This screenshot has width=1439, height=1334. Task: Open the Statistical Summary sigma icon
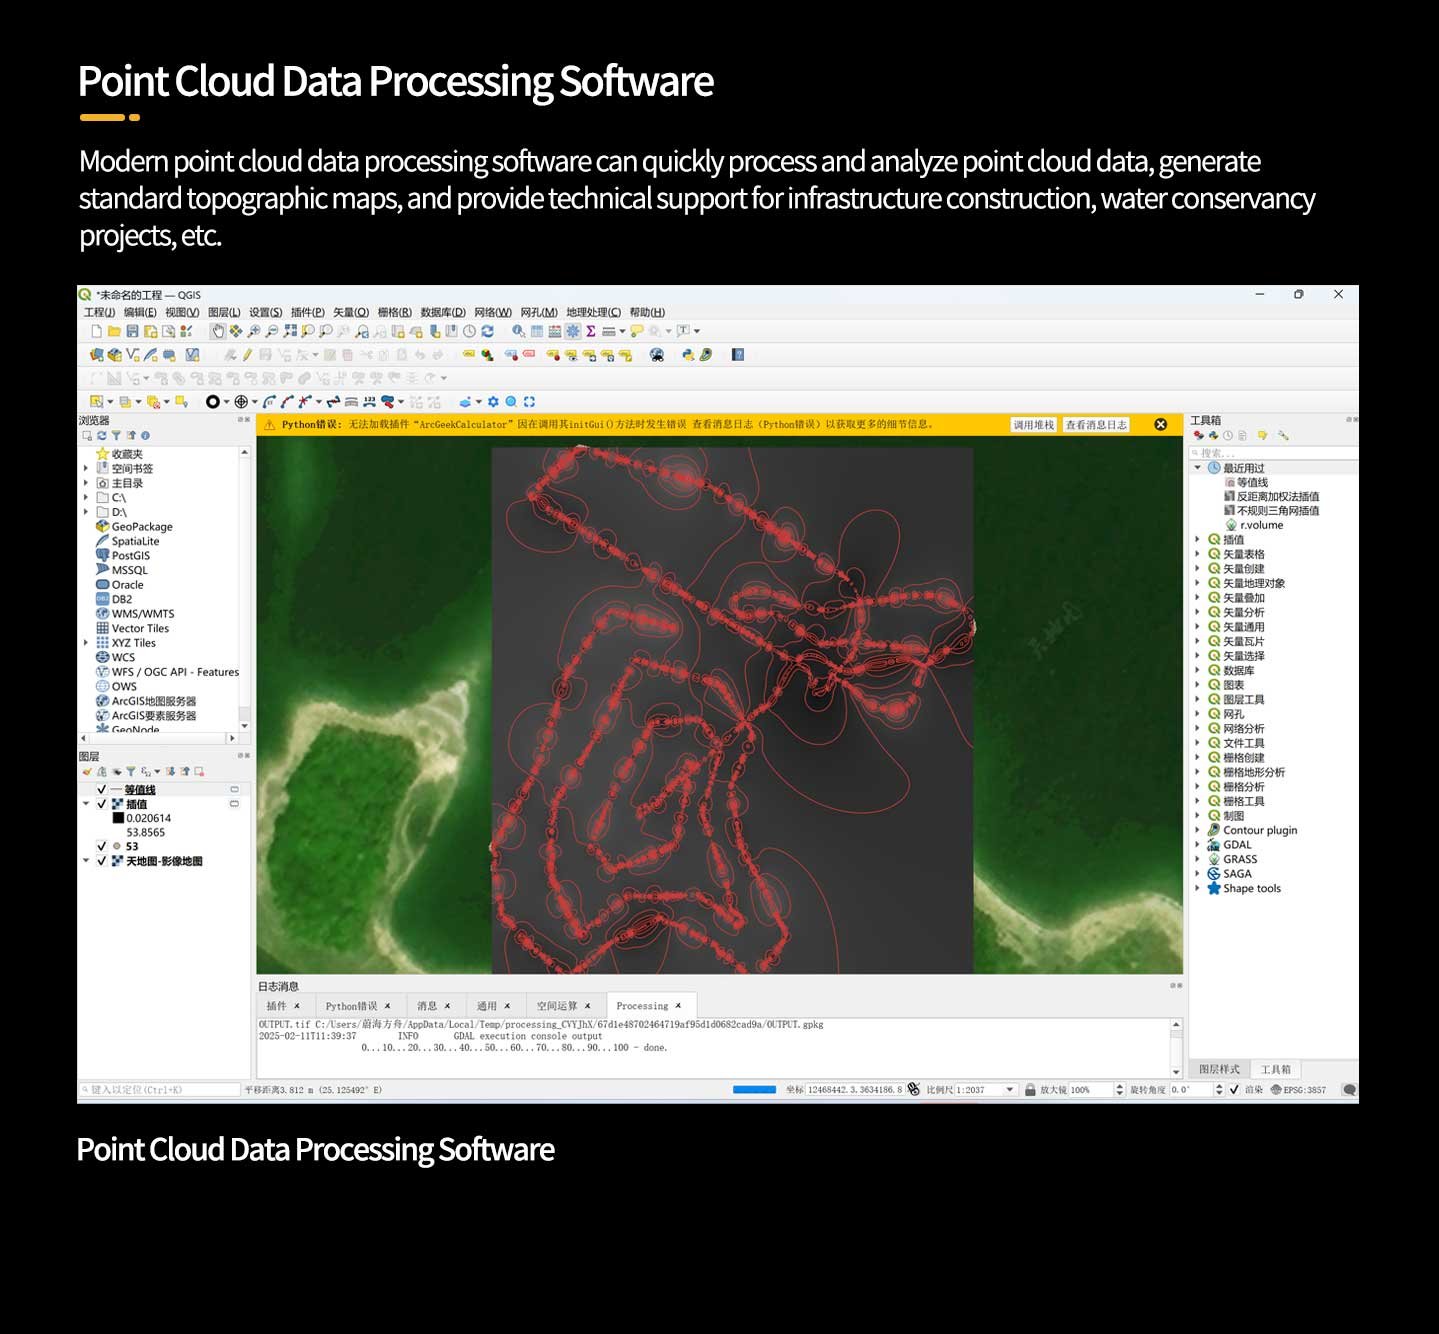(x=591, y=331)
